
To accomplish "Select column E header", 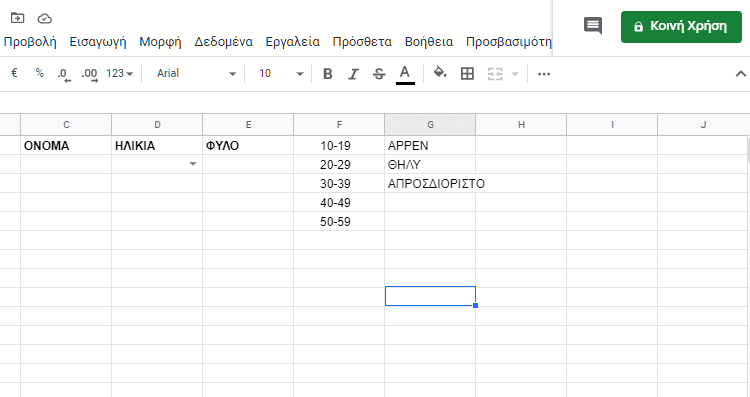I will [248, 125].
